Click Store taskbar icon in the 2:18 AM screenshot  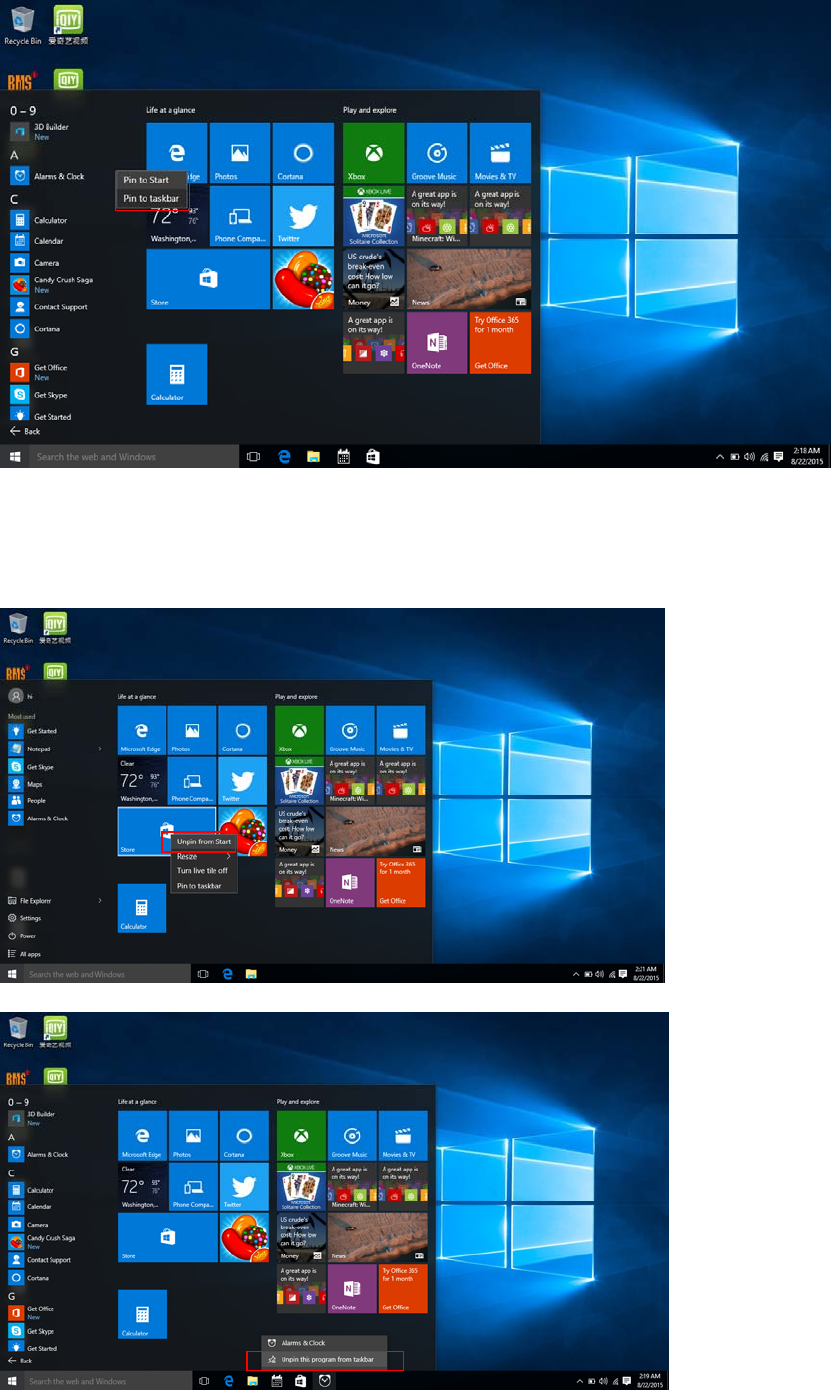tap(372, 457)
